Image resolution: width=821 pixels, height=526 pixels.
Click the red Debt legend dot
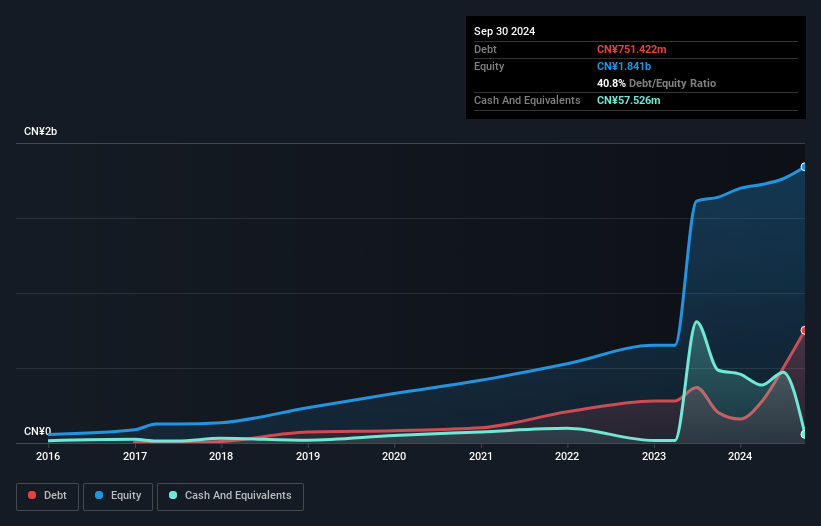32,495
